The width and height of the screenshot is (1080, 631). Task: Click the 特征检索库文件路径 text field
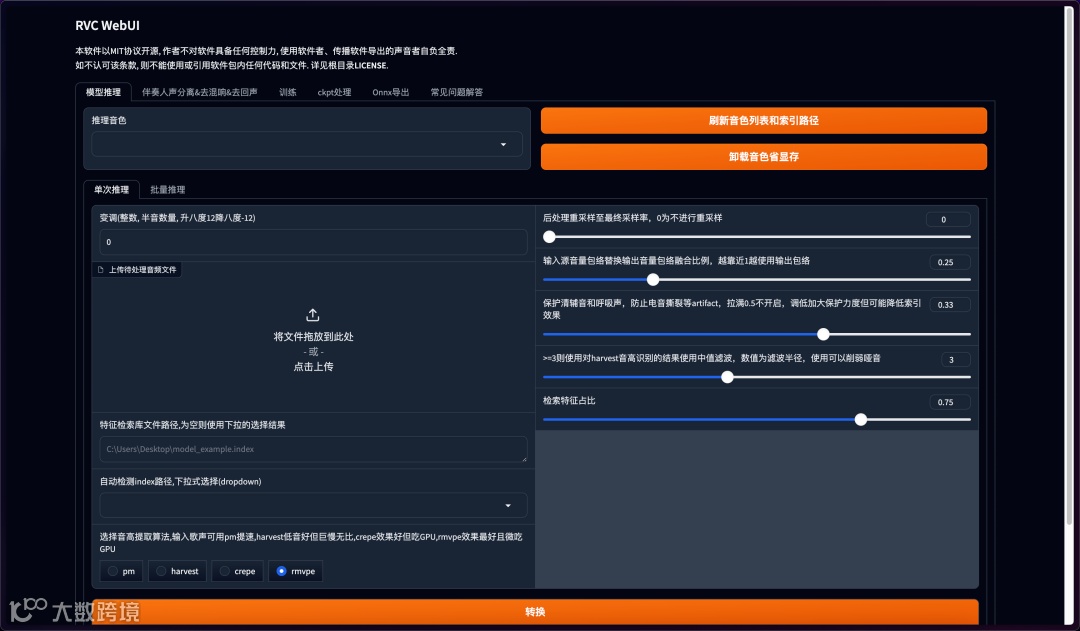(x=313, y=449)
